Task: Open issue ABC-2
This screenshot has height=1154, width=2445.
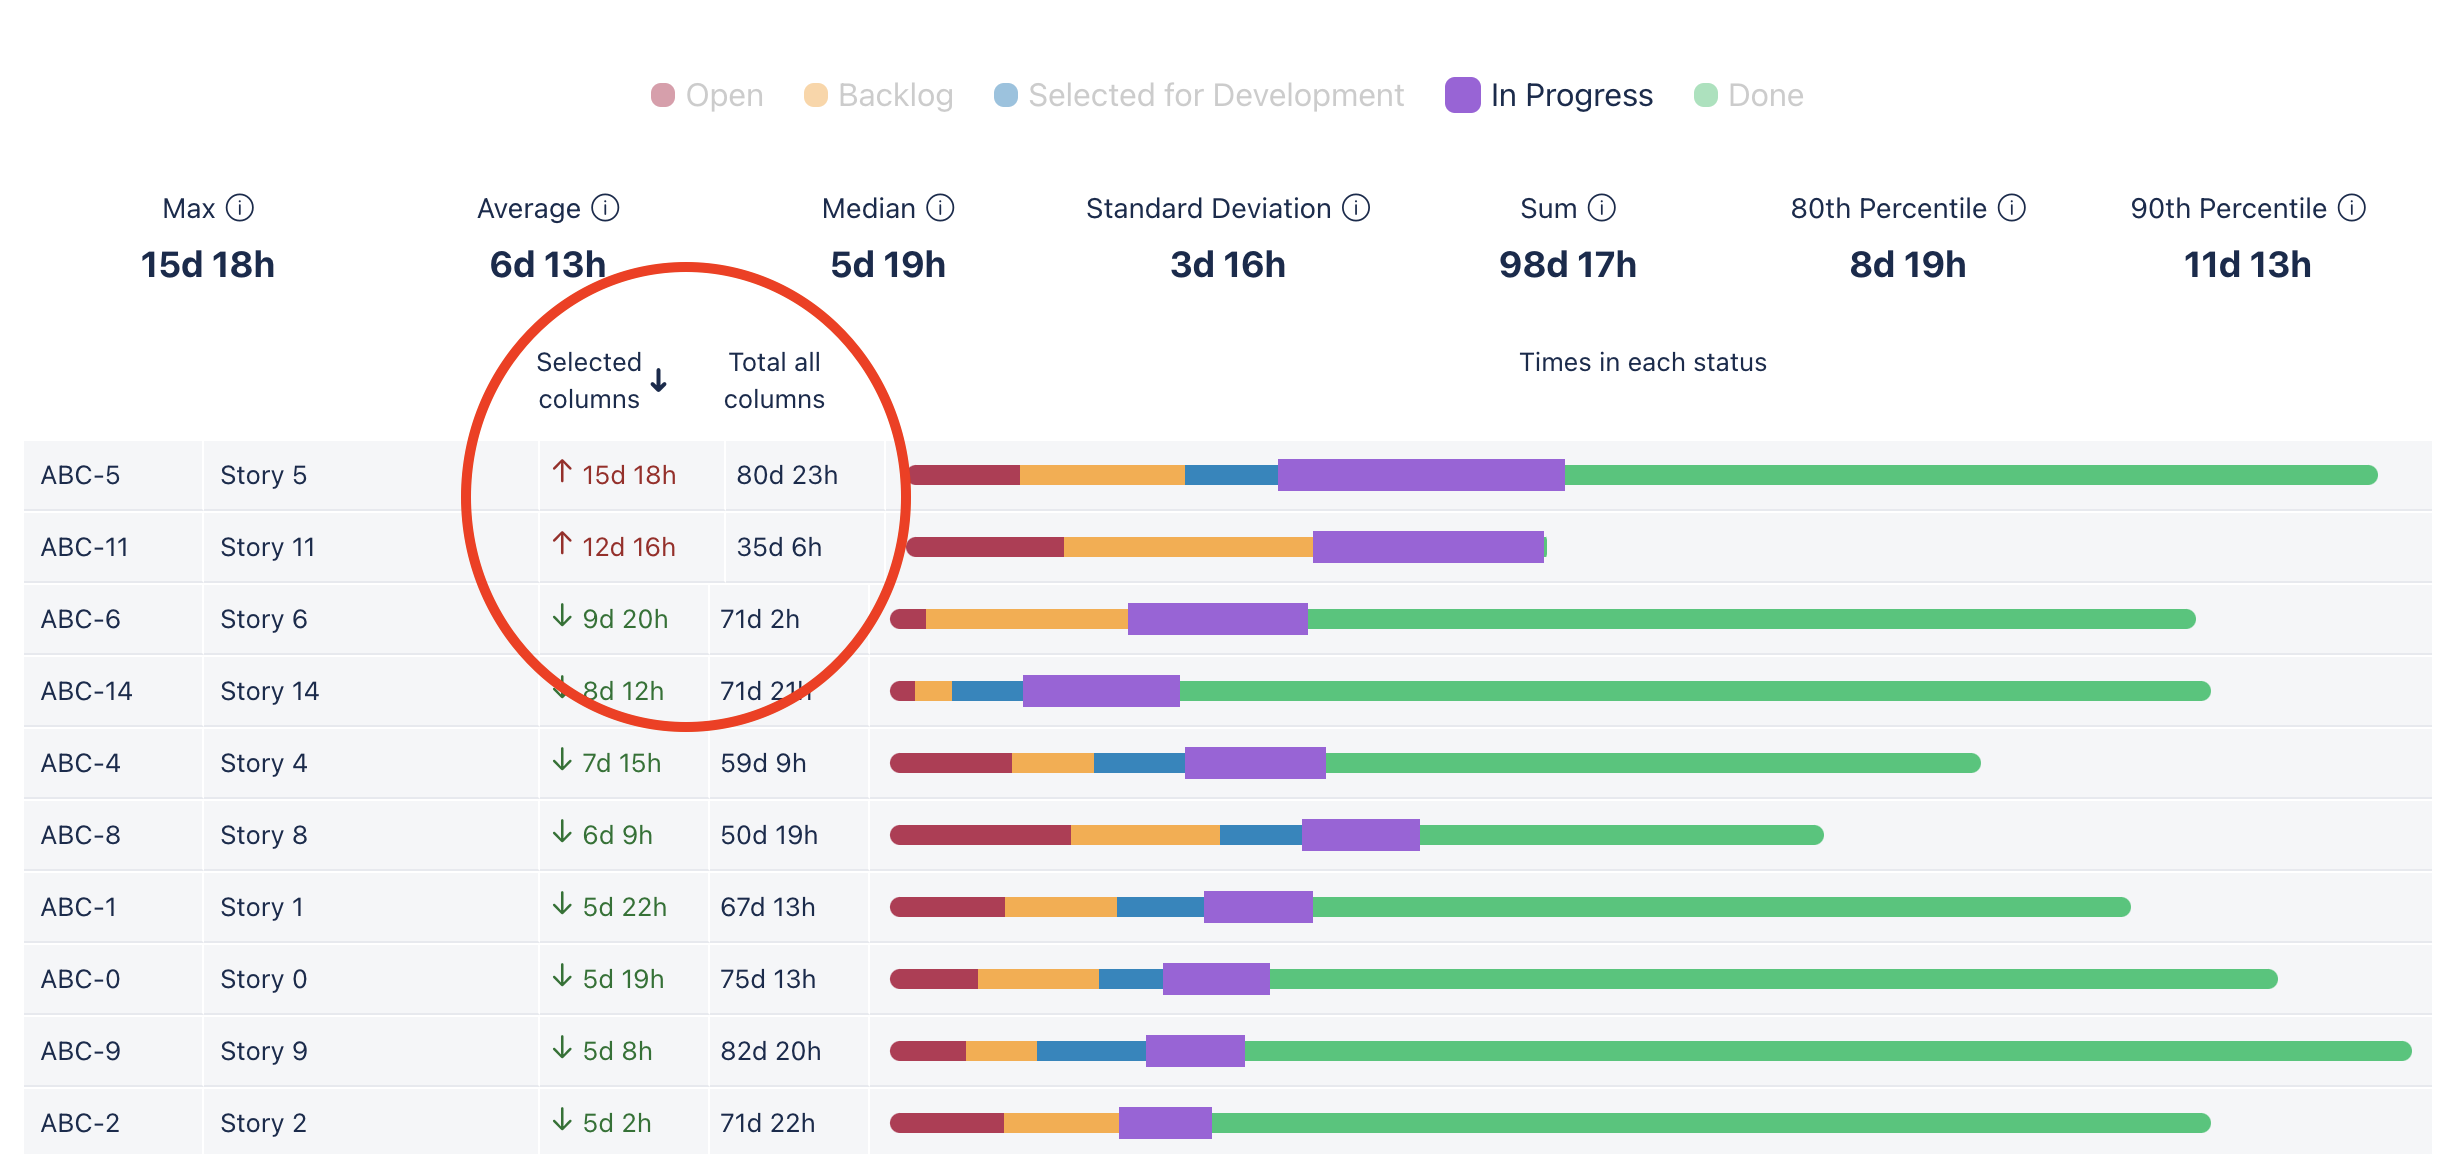Action: [x=80, y=1123]
